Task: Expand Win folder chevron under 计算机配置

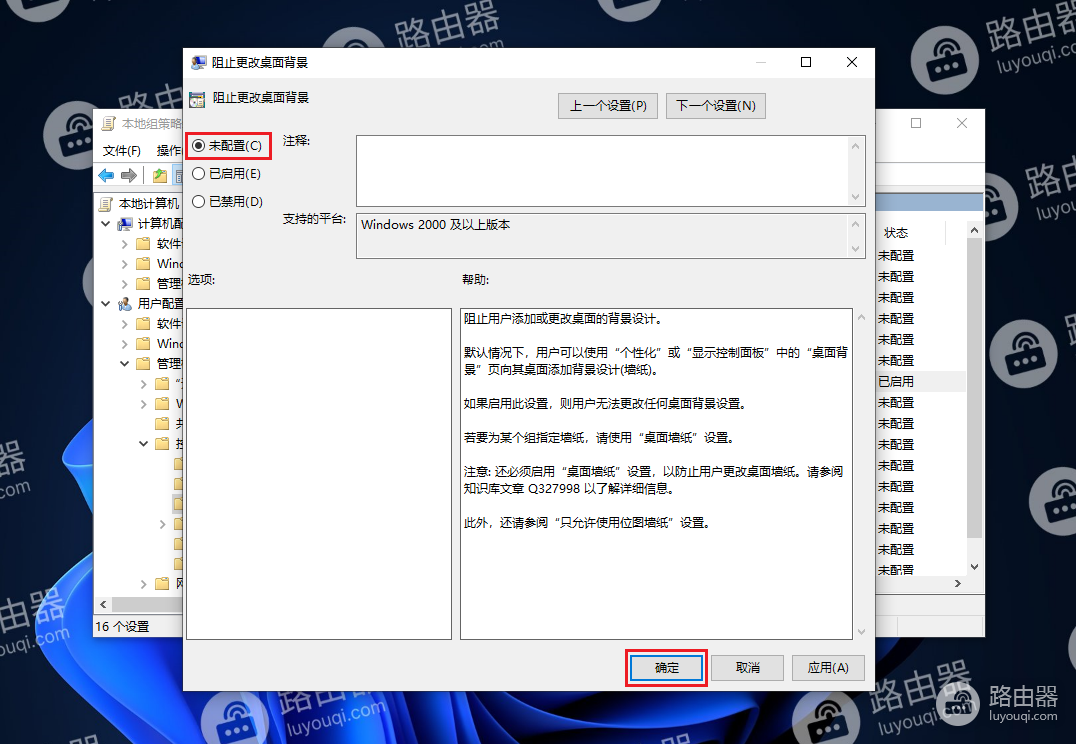Action: (124, 264)
